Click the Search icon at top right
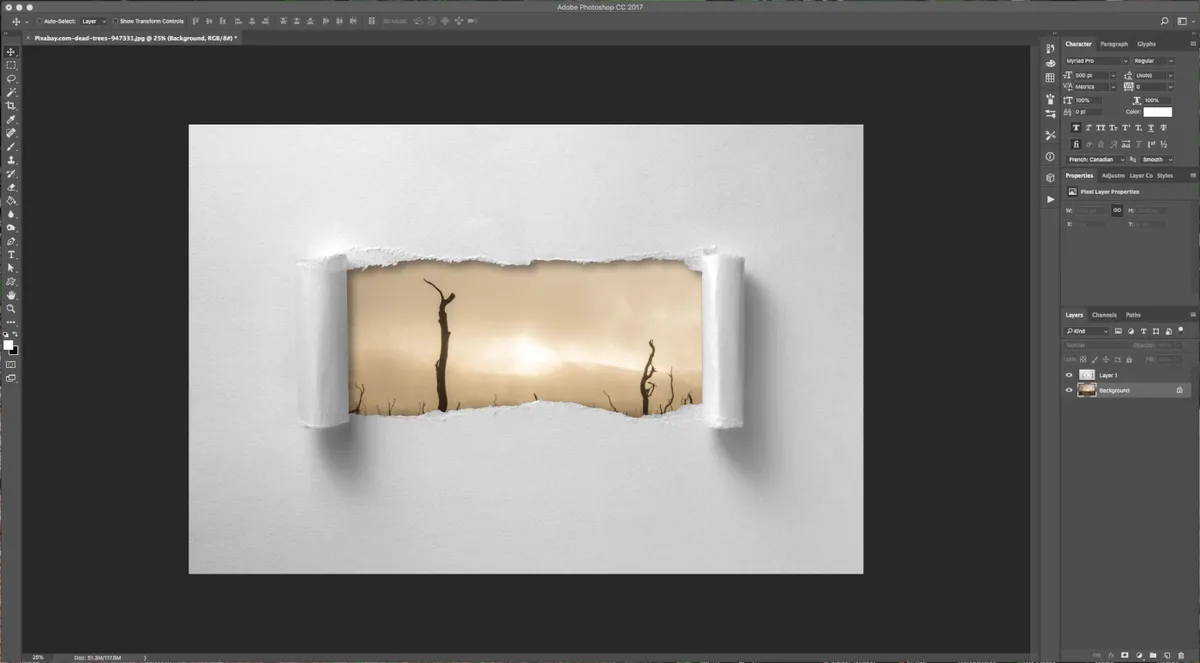 click(1166, 21)
